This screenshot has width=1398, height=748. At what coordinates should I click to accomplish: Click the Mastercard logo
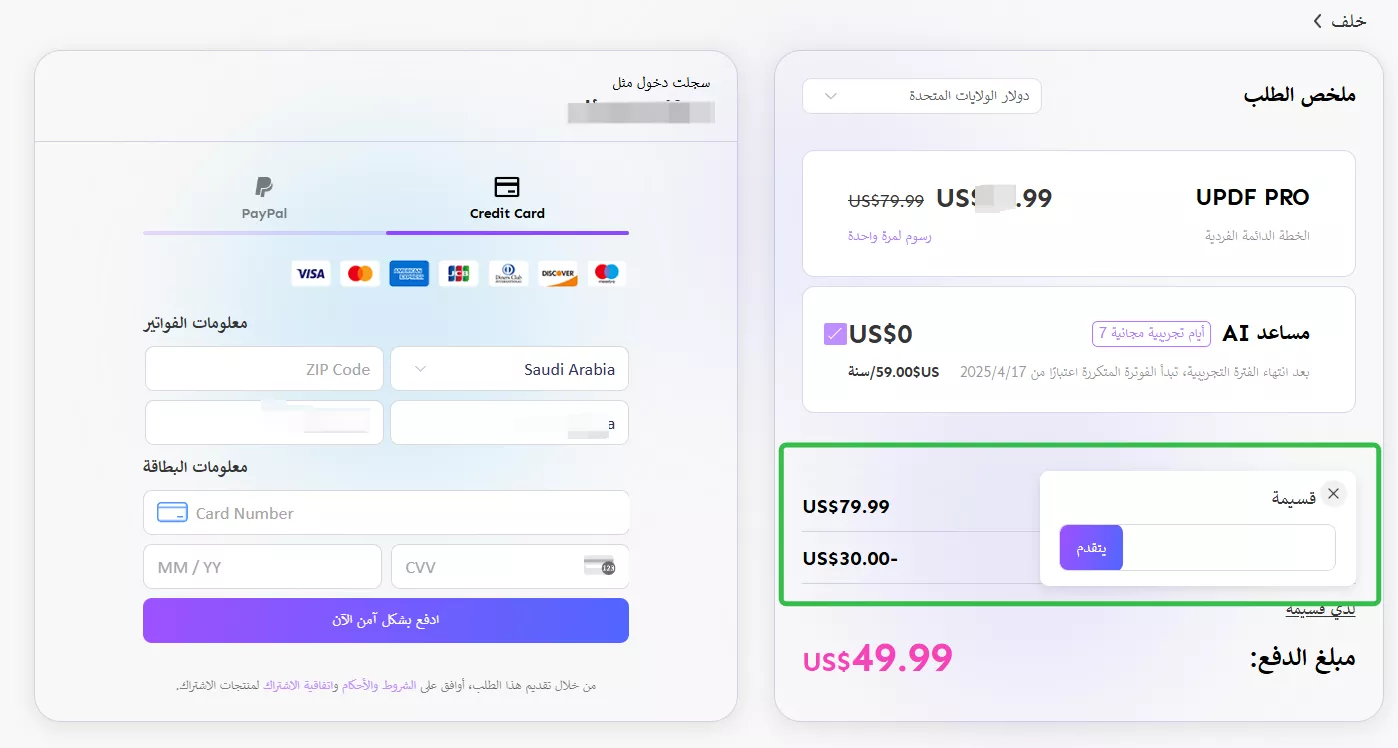pos(360,273)
